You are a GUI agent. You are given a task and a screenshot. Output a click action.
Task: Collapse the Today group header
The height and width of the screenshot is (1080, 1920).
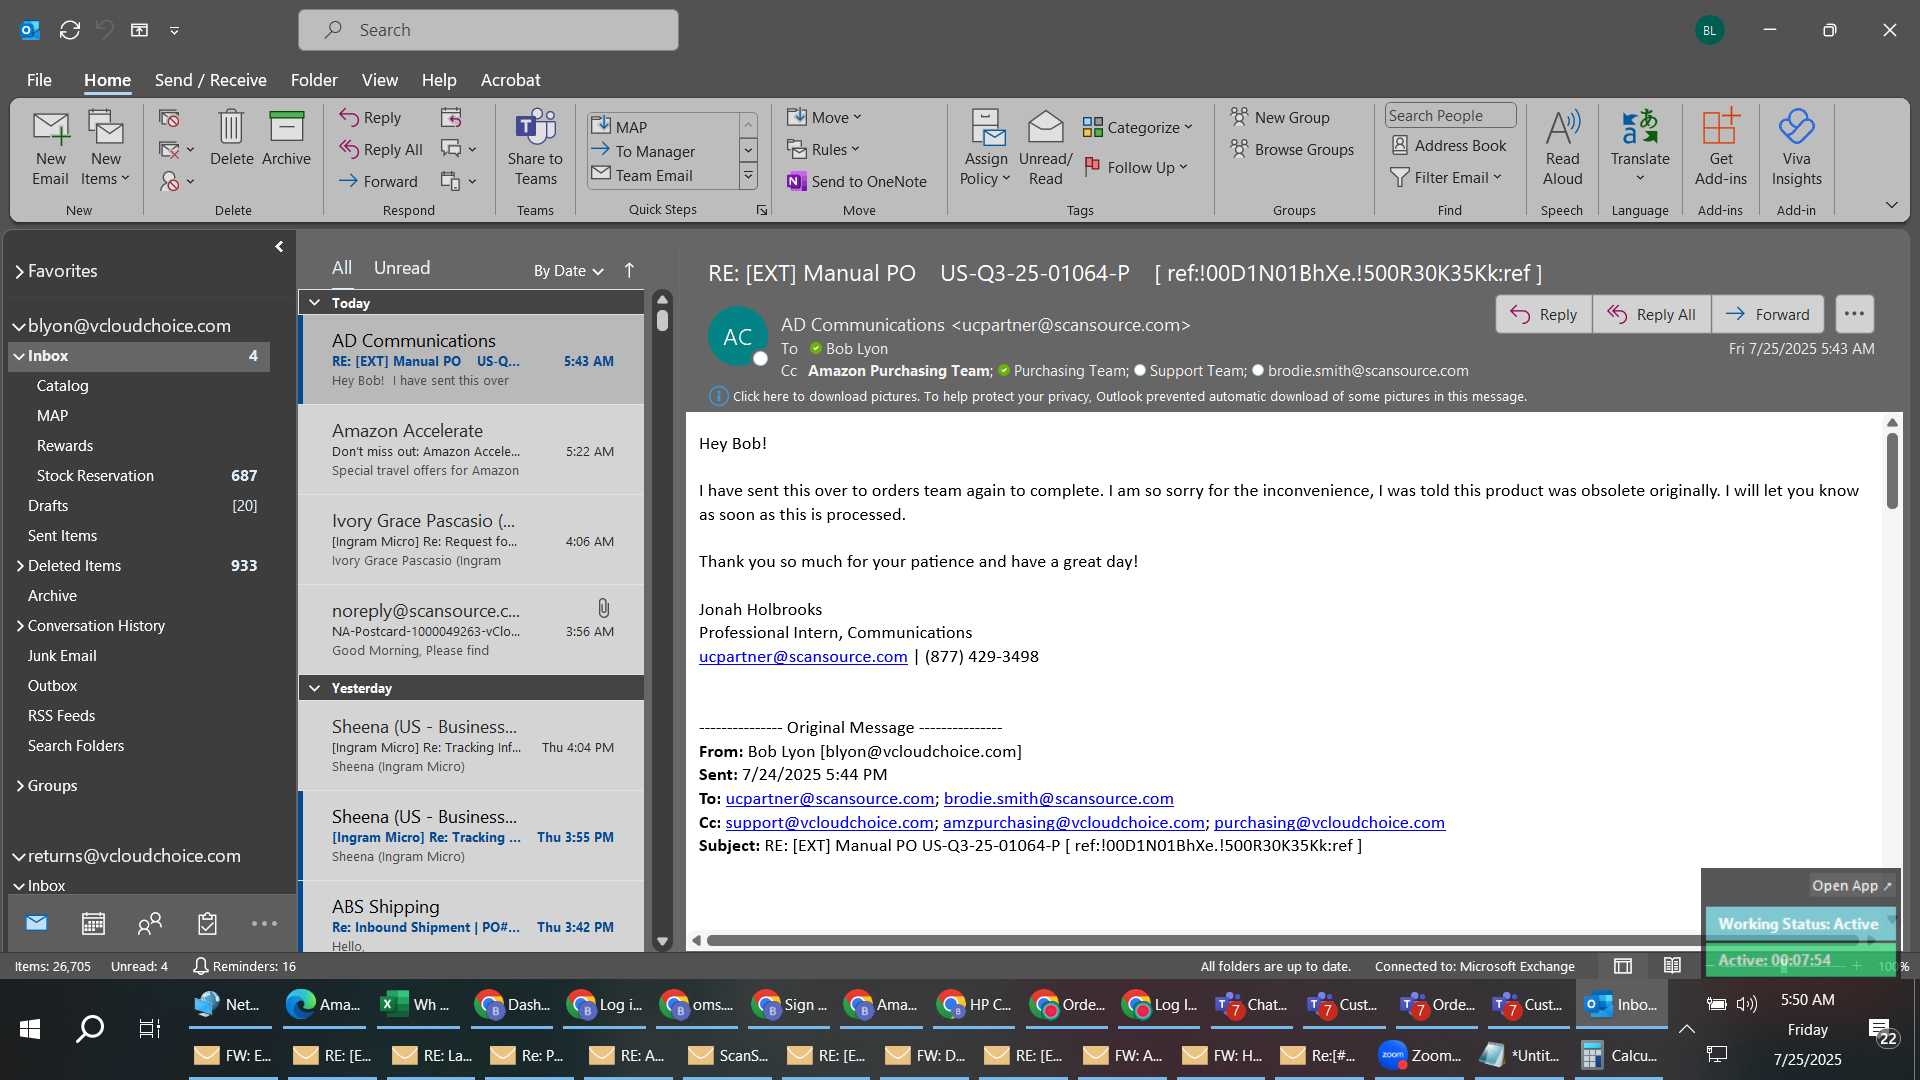pos(314,303)
